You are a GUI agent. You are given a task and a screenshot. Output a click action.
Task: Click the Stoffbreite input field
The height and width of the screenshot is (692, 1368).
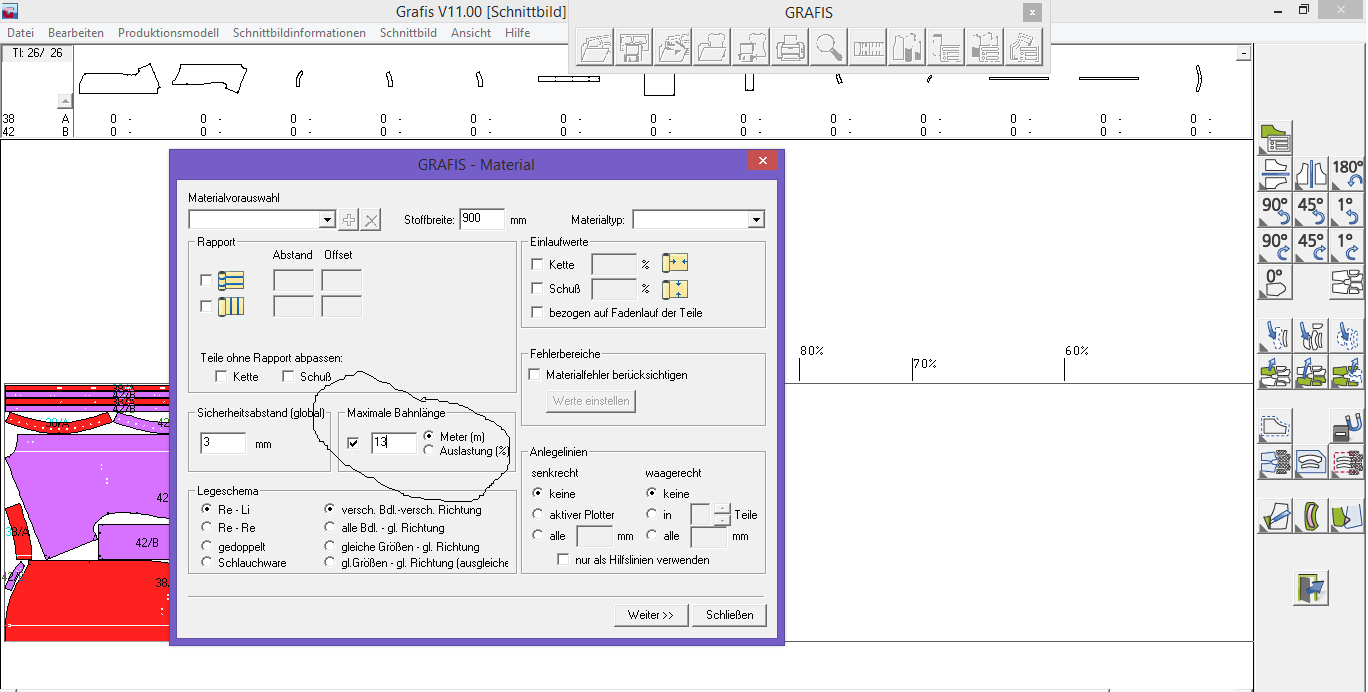click(481, 219)
